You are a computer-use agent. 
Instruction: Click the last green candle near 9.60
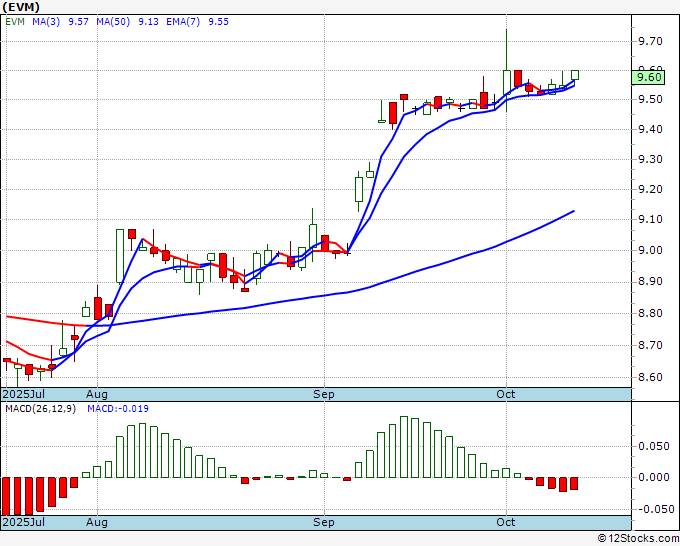pyautogui.click(x=575, y=75)
